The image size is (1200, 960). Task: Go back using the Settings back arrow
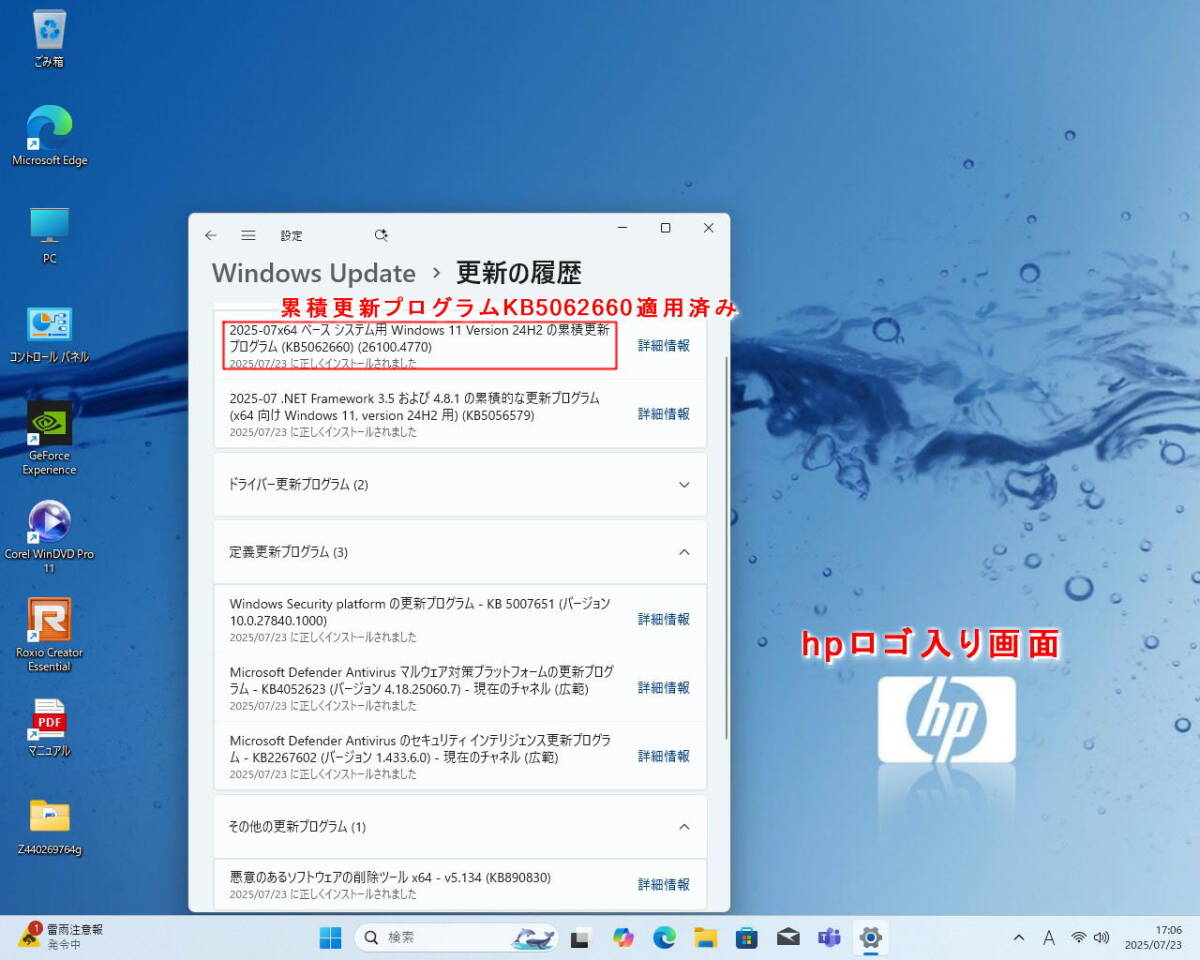click(x=210, y=235)
